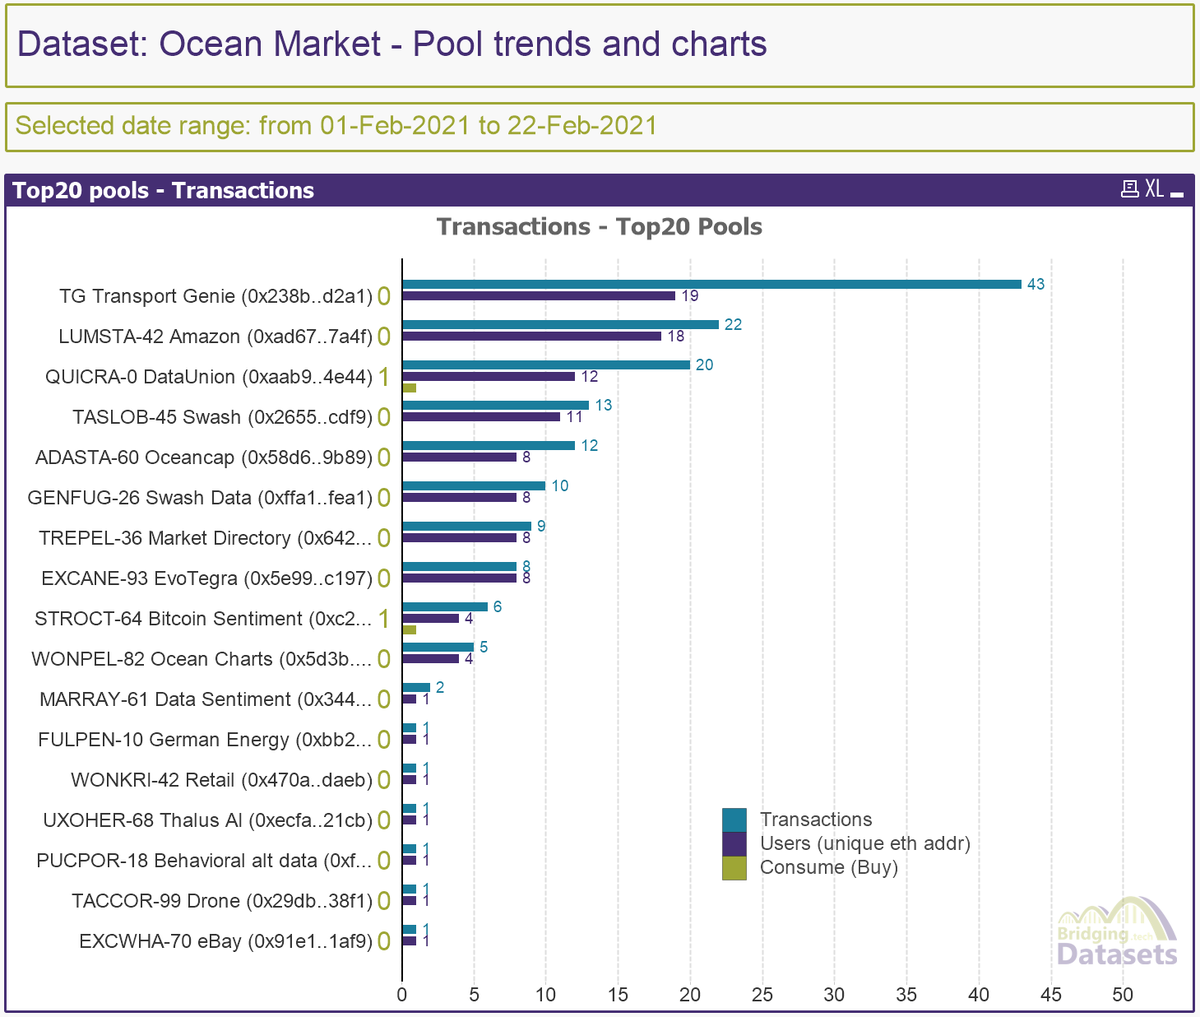Screen dimensions: 1200x1017
Task: Click the QUICRA-0 DataUnion green consume bar
Action: [x=409, y=388]
